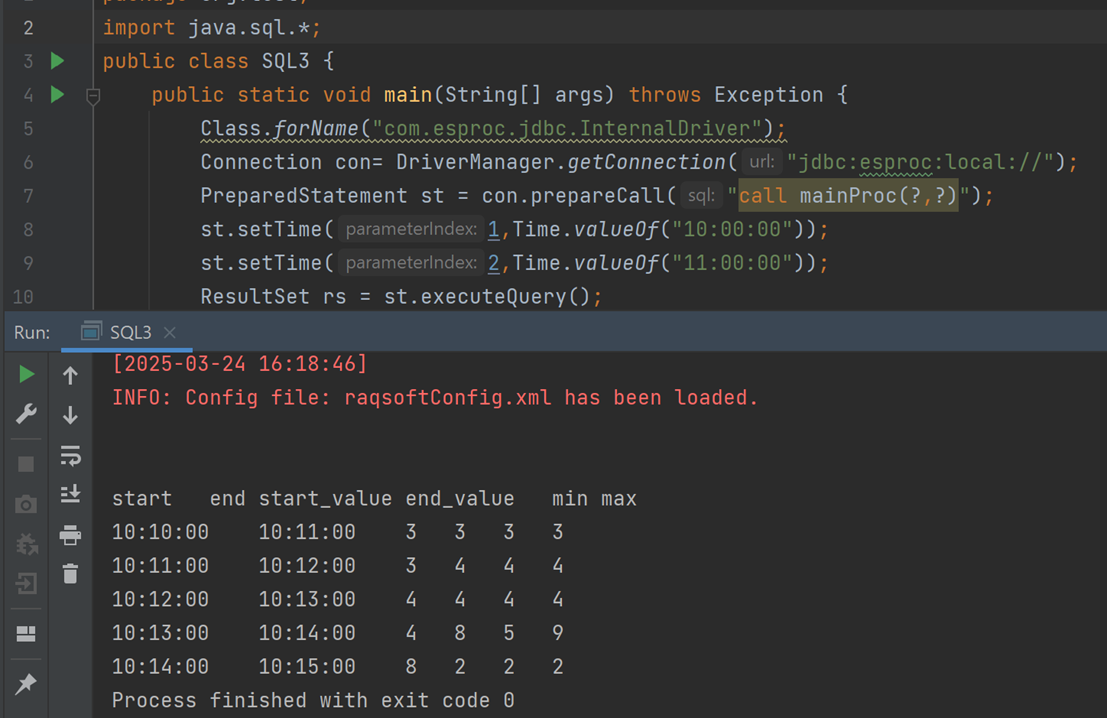Toggle scroll to end of console
The height and width of the screenshot is (718, 1107).
click(x=70, y=494)
